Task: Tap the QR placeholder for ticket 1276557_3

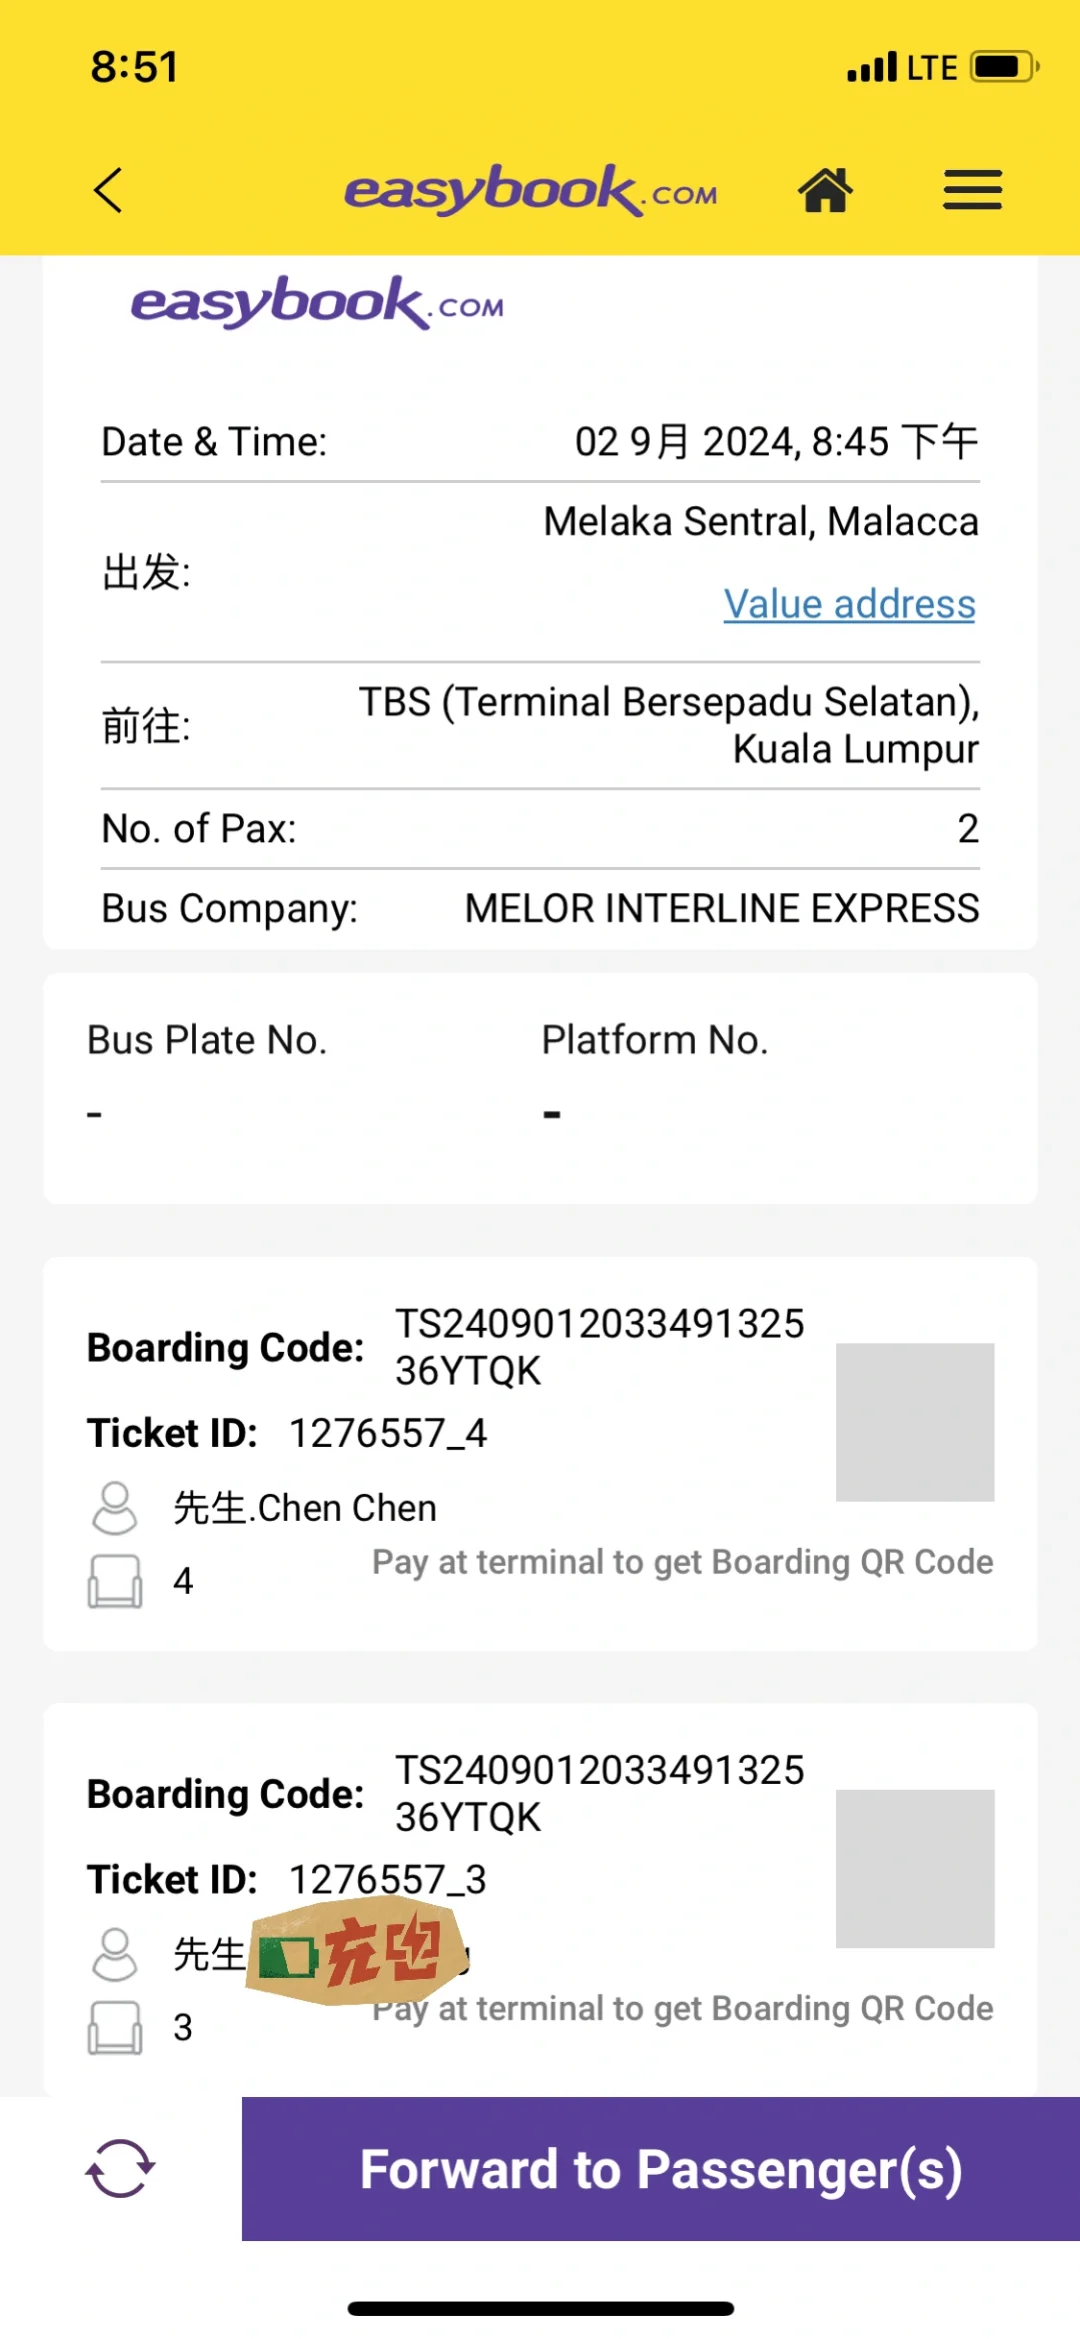Action: [915, 1868]
